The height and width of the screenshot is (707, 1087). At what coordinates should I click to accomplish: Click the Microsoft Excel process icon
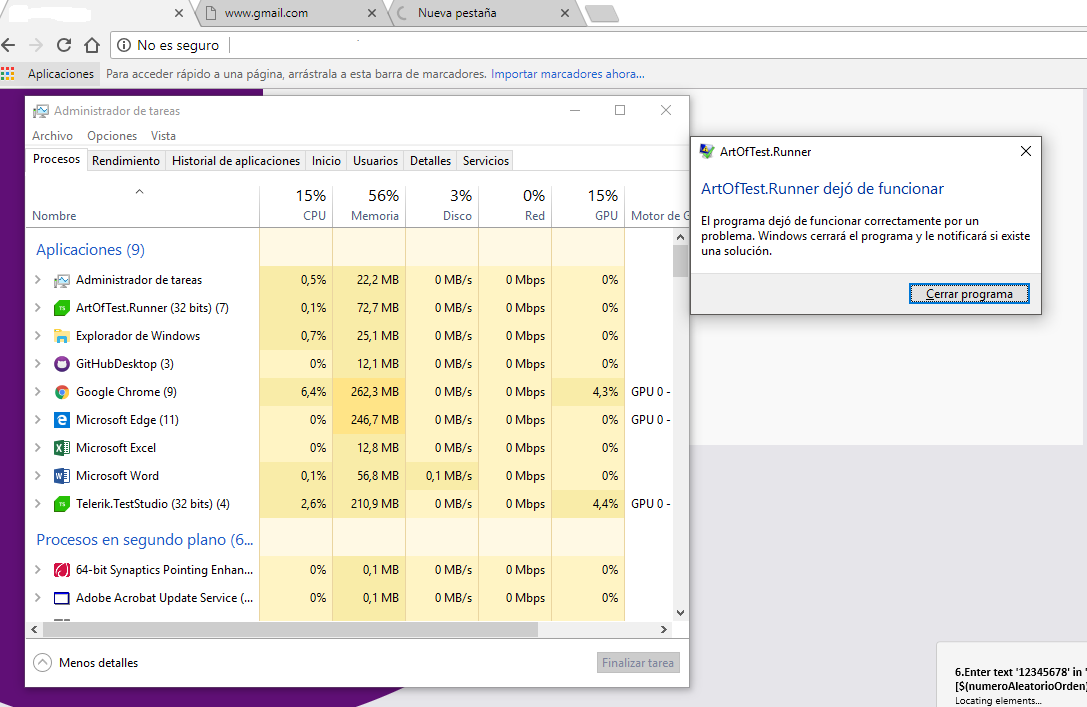pyautogui.click(x=62, y=448)
